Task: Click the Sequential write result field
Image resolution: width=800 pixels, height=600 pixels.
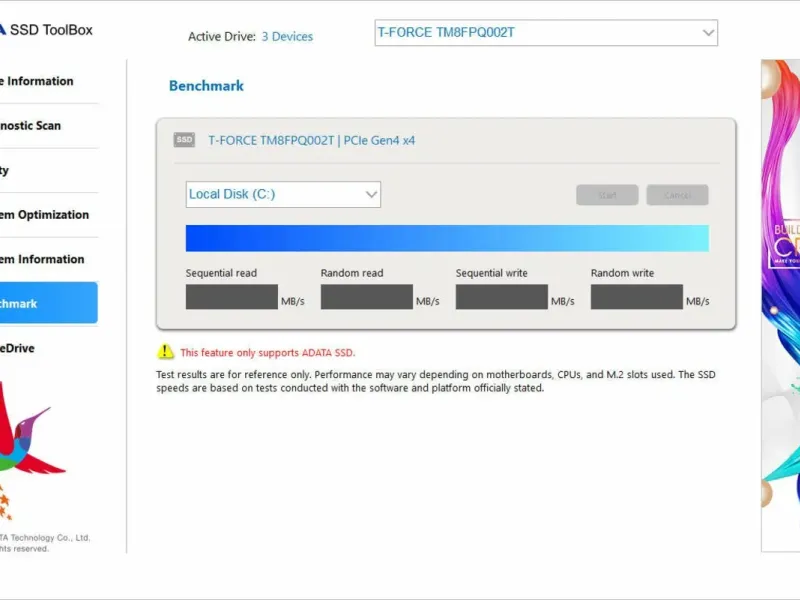Action: pyautogui.click(x=502, y=297)
